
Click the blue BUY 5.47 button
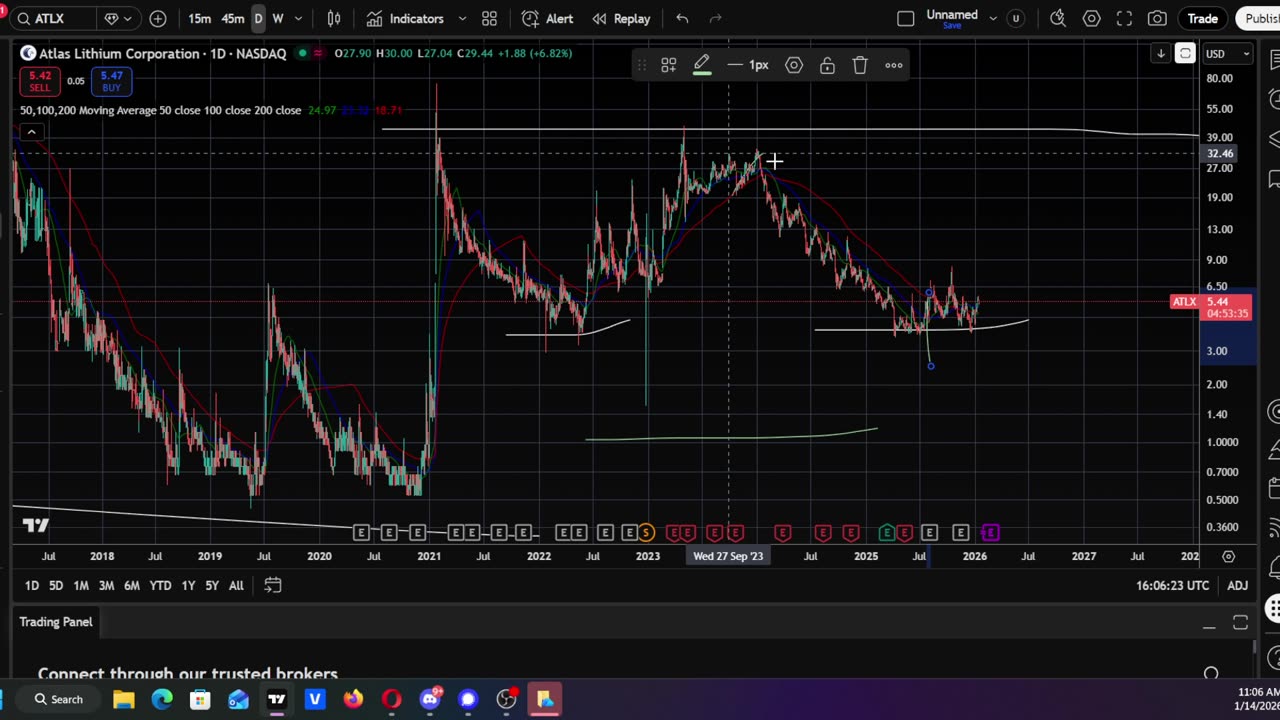(111, 81)
